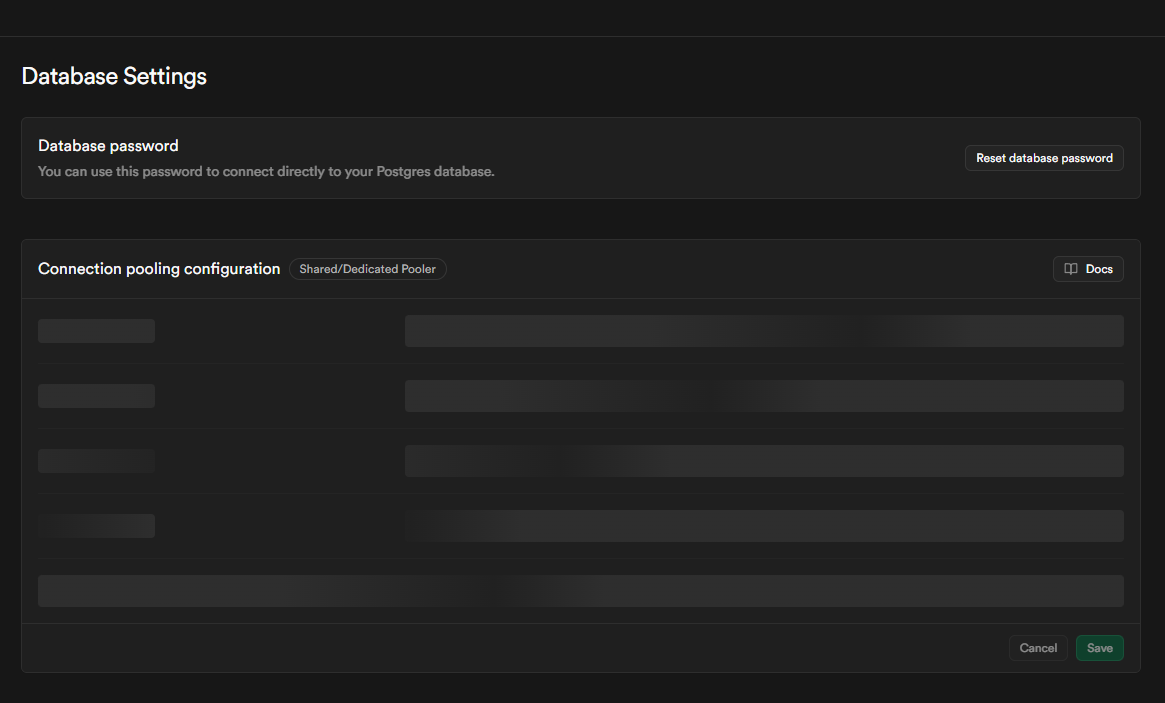The height and width of the screenshot is (703, 1165).
Task: Click the Reset database password button
Action: coord(1044,158)
